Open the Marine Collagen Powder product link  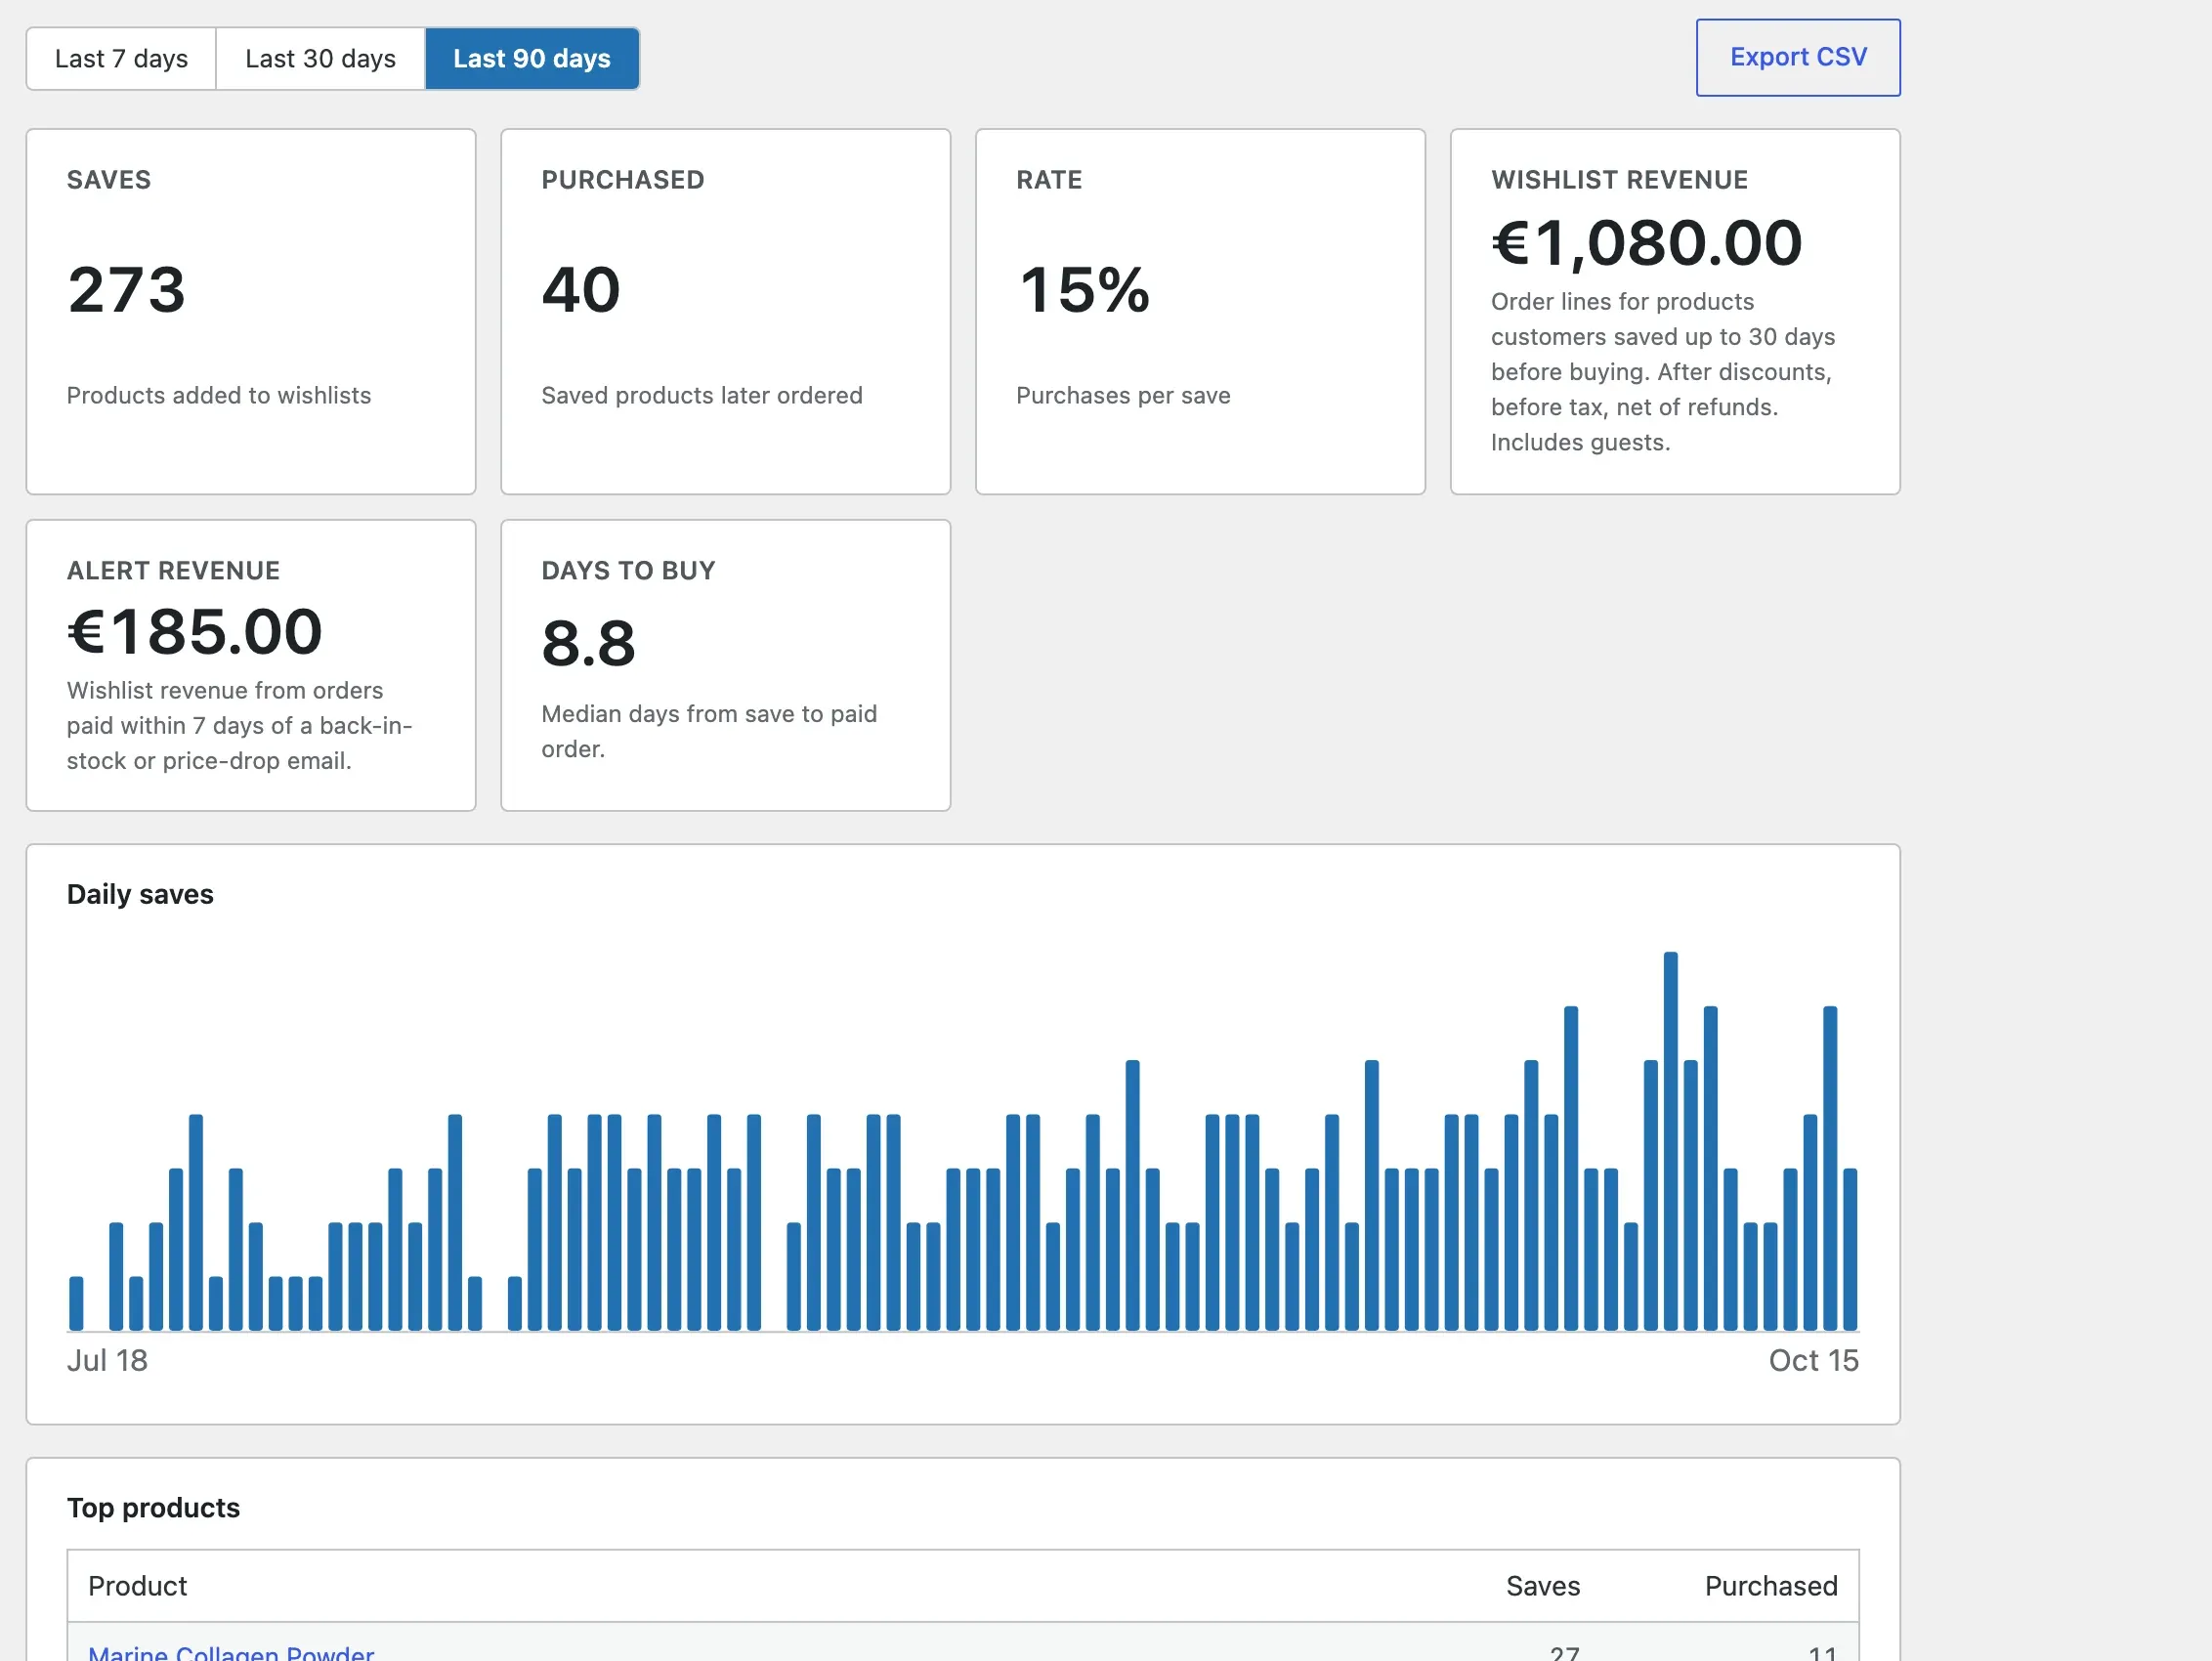click(231, 1652)
